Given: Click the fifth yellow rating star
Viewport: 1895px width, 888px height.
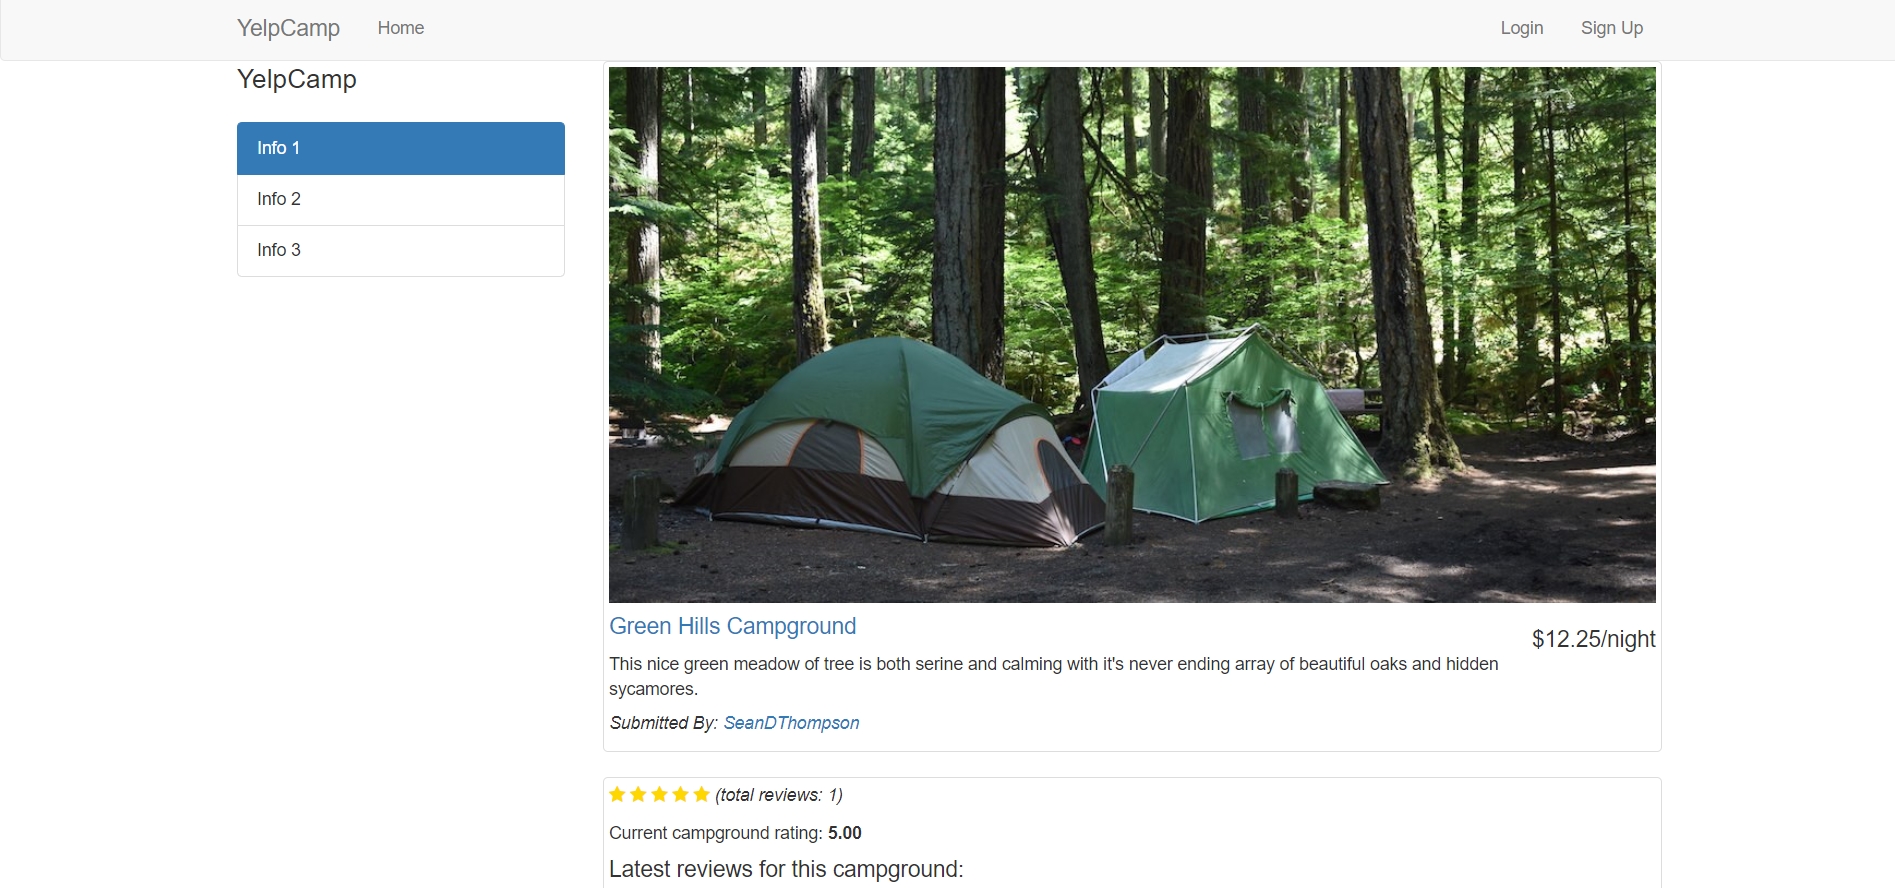Looking at the screenshot, I should pyautogui.click(x=701, y=794).
